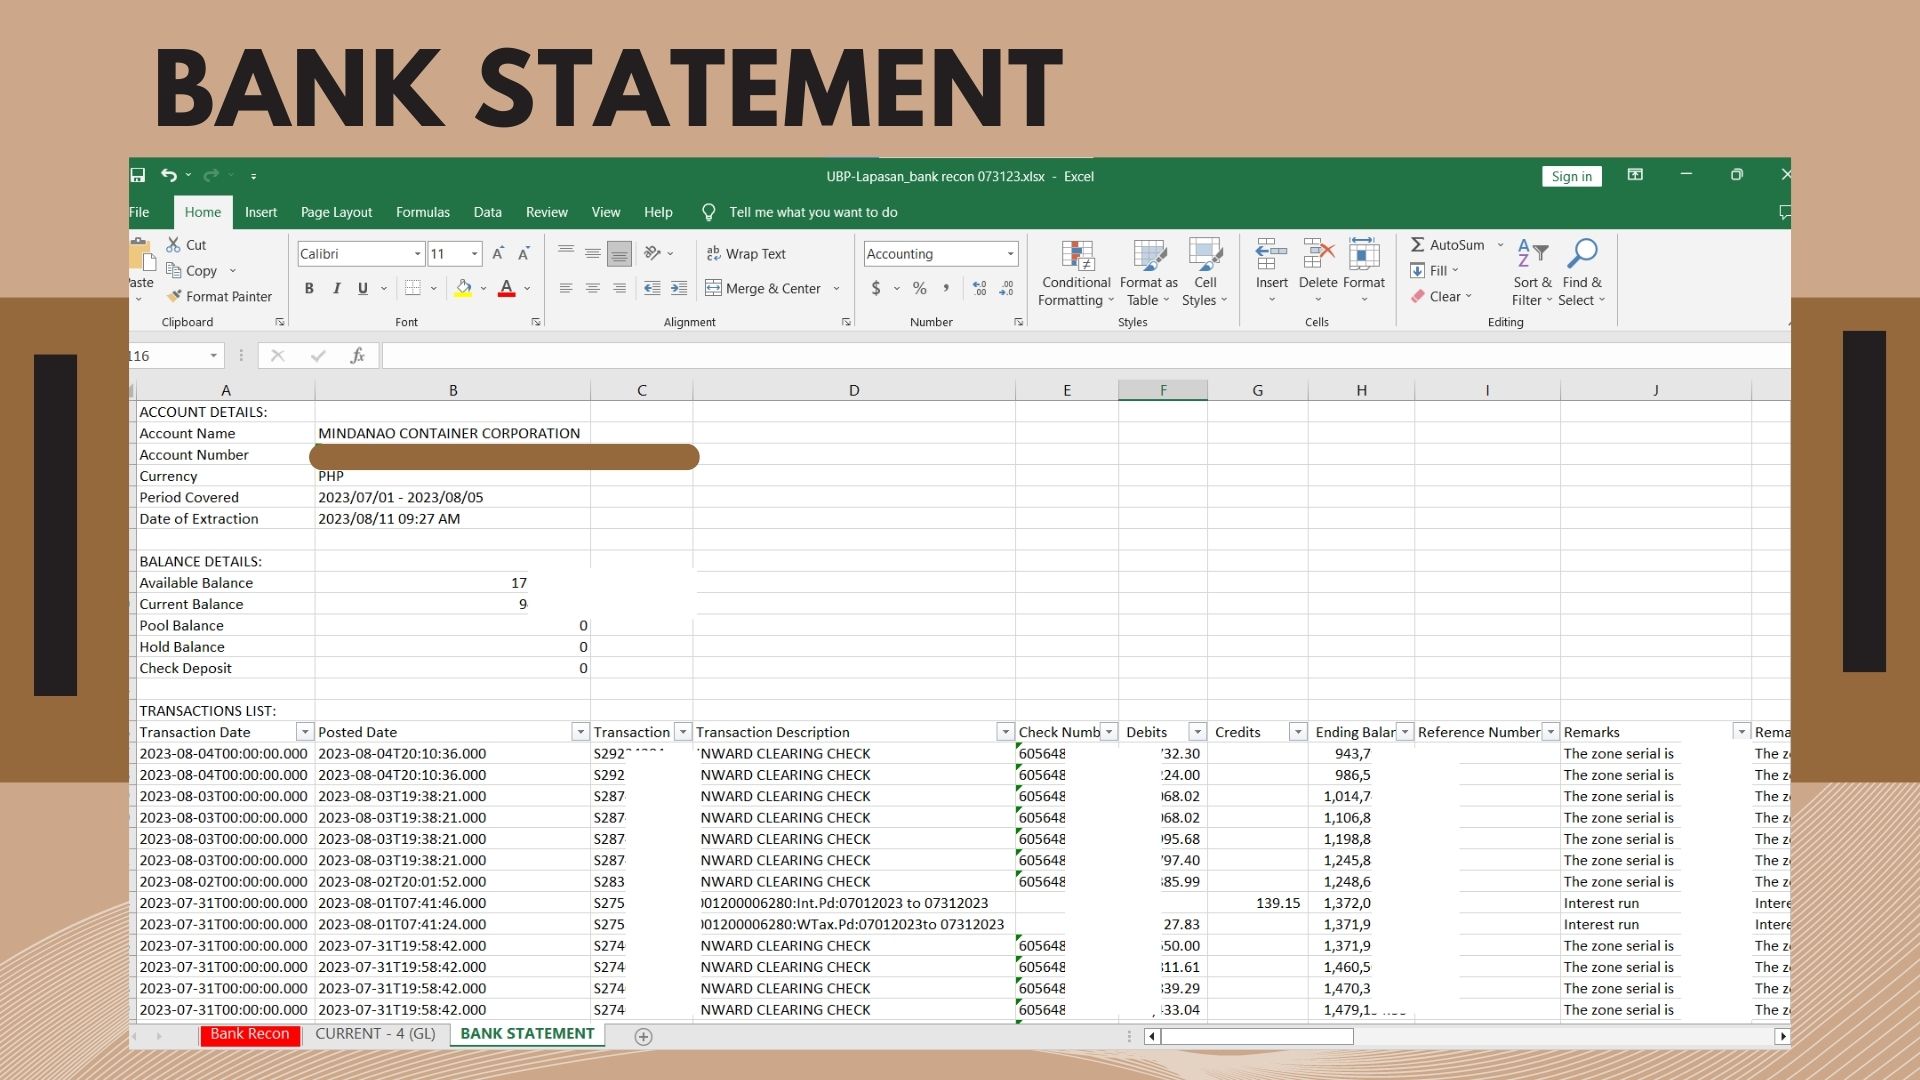Expand the Accounting number format dropdown
The width and height of the screenshot is (1920, 1080).
(x=1010, y=254)
